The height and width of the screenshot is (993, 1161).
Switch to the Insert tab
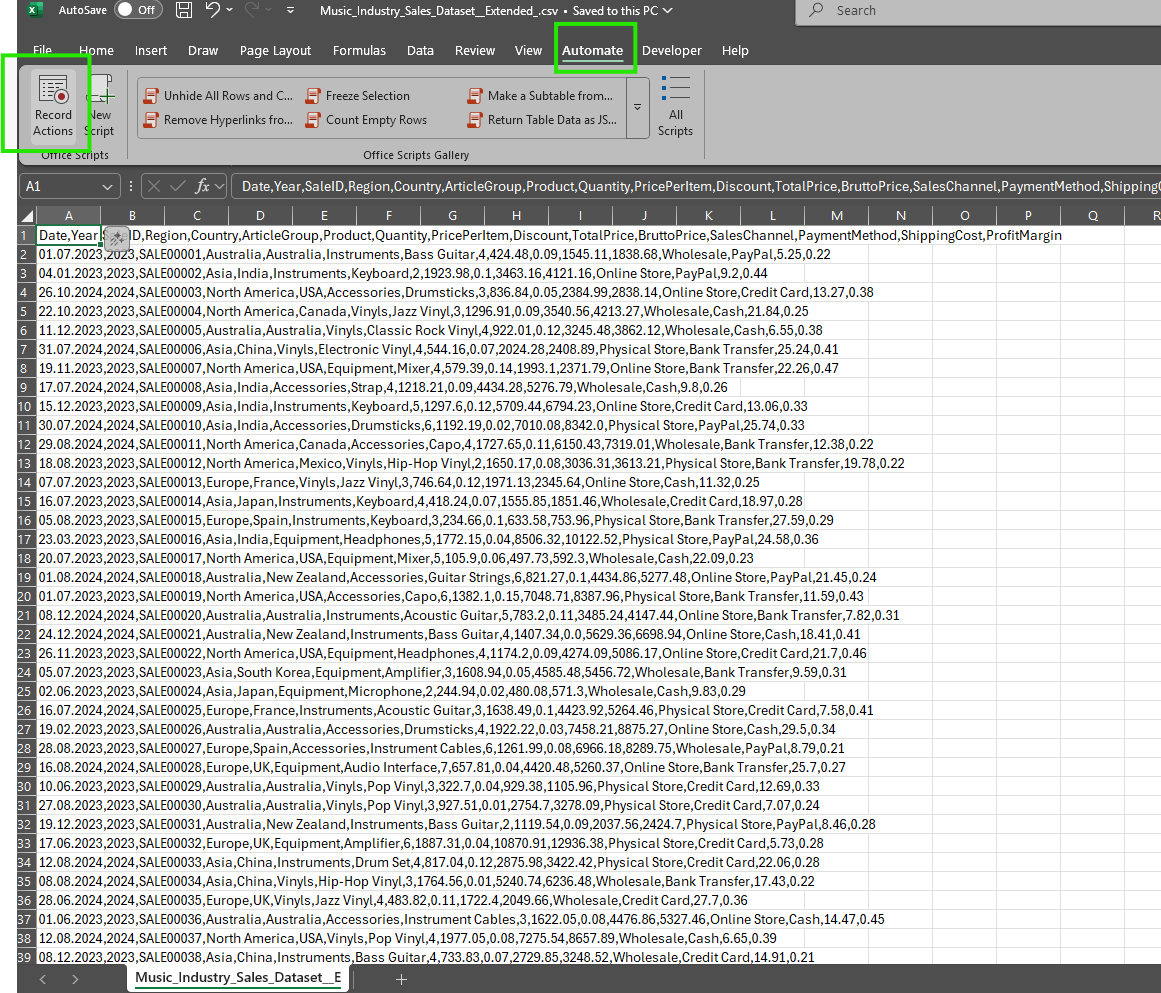click(x=150, y=50)
